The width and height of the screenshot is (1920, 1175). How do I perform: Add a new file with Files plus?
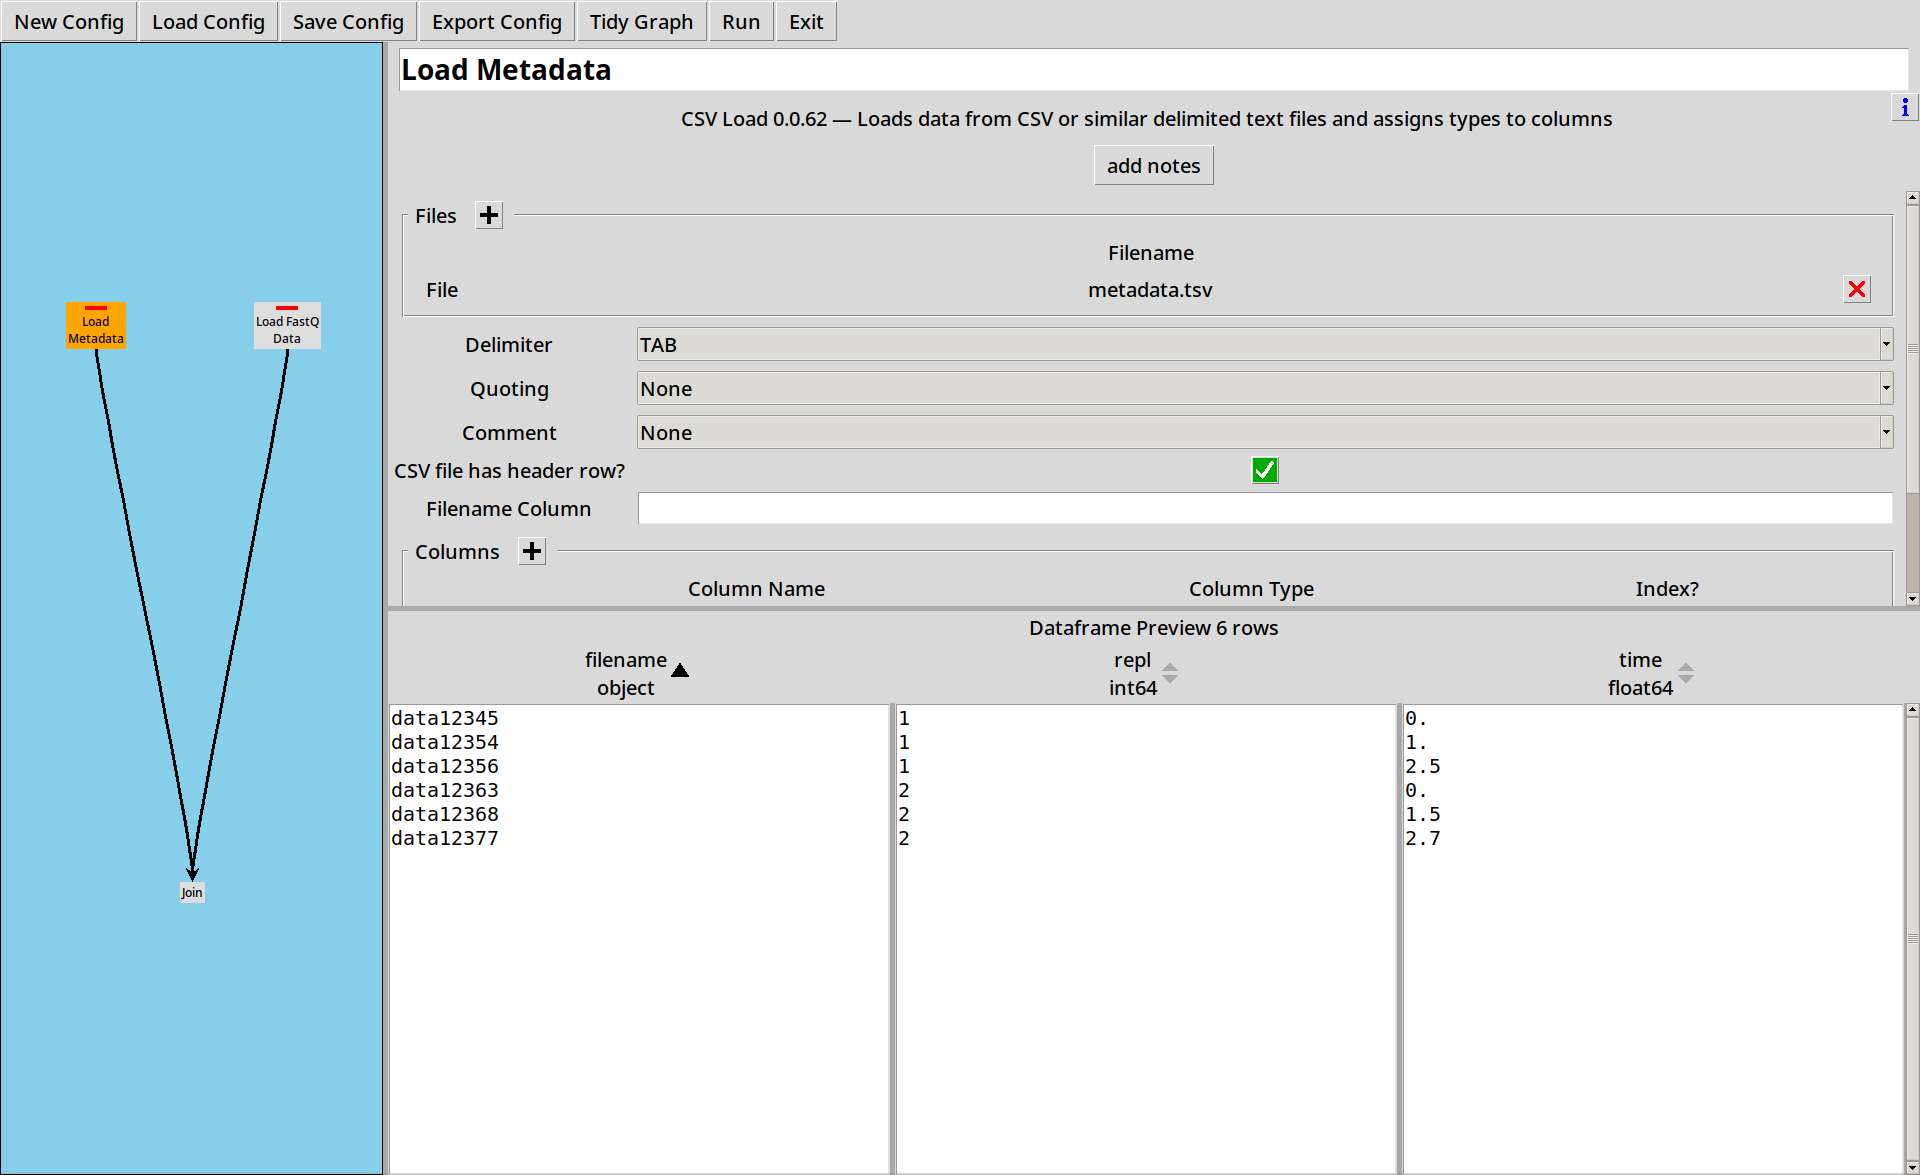pyautogui.click(x=488, y=215)
